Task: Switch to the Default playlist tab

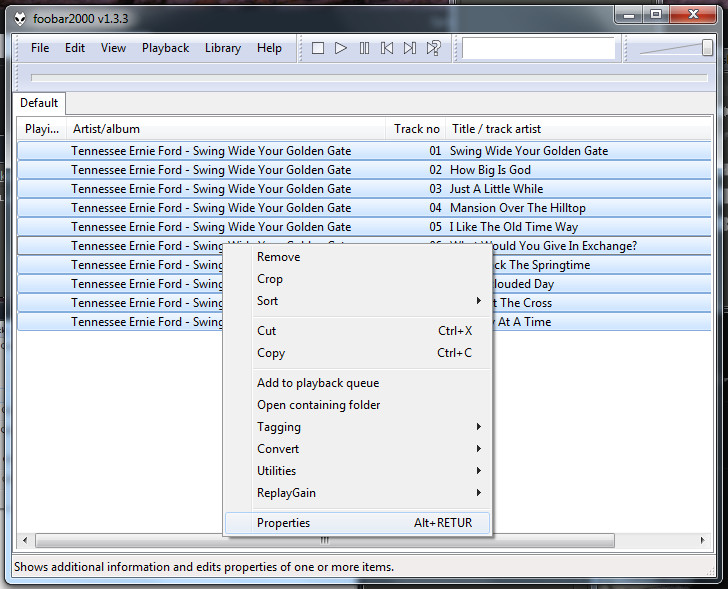Action: 39,103
